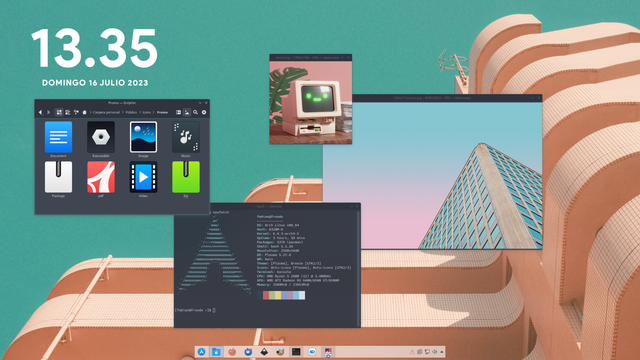Viewport: 640px width, 360px height.
Task: Open search in Dolphin toolbar
Action: pyautogui.click(x=196, y=112)
